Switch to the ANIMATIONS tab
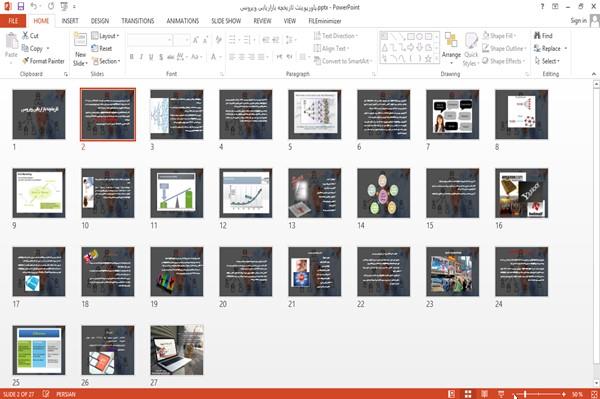This screenshot has height=399, width=600. [x=183, y=21]
